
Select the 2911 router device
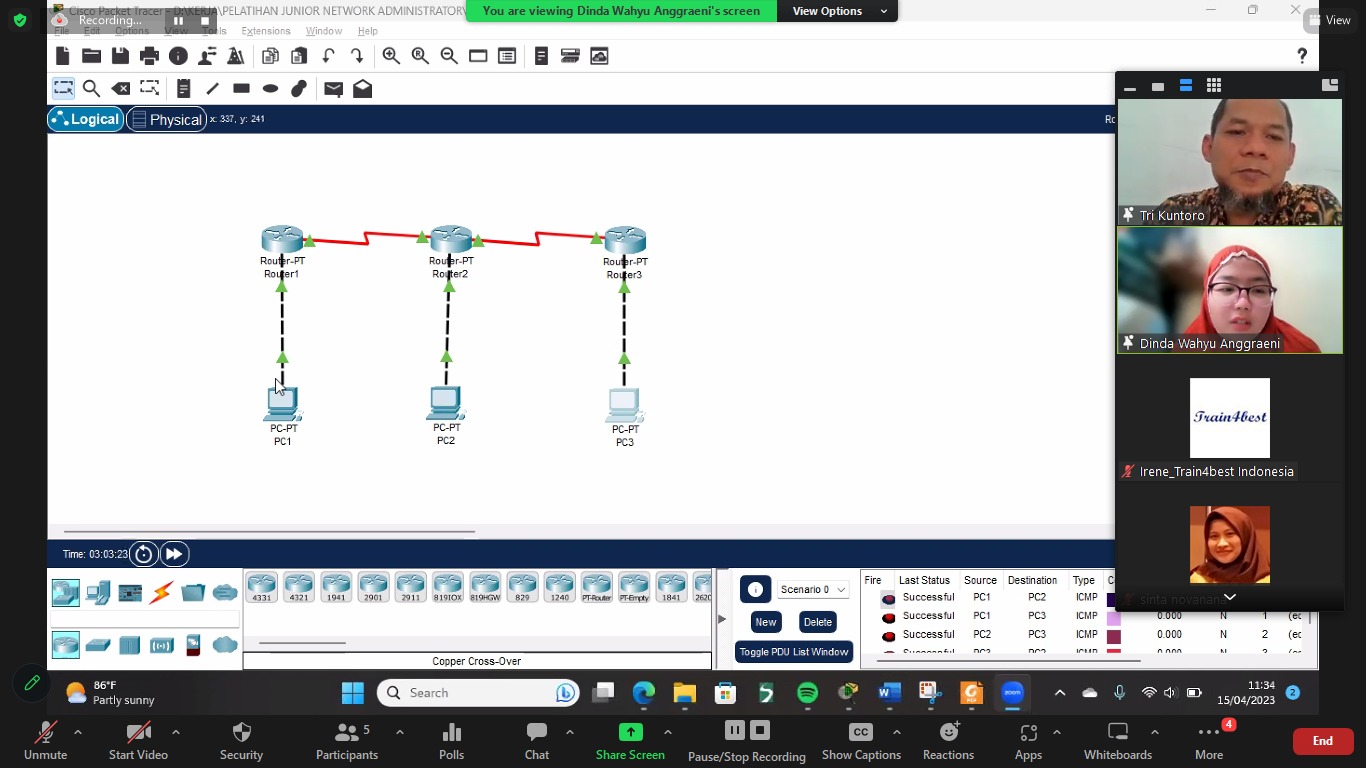[410, 587]
